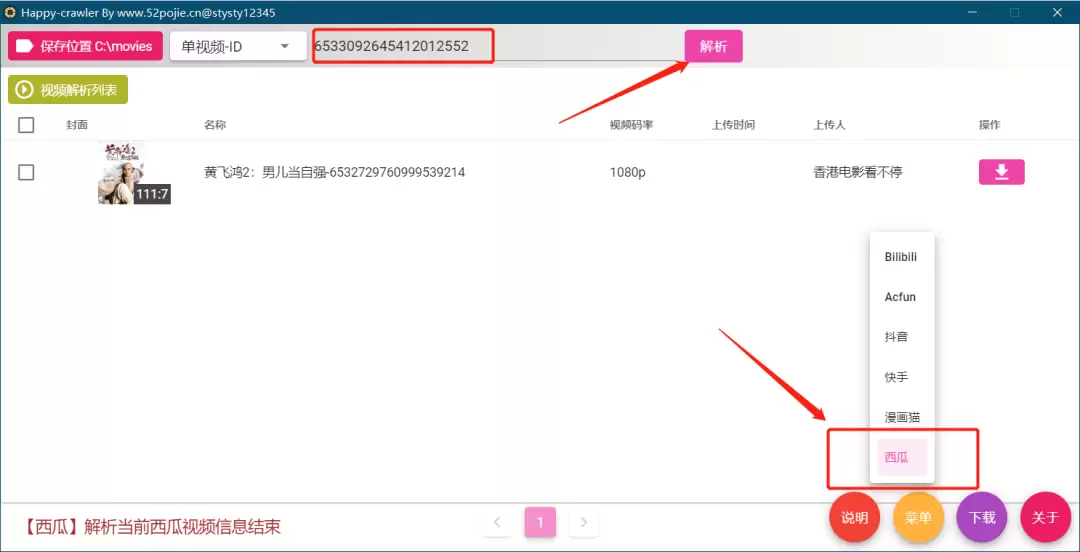1080x552 pixels.
Task: Click the round 关于 button
Action: pyautogui.click(x=1046, y=518)
